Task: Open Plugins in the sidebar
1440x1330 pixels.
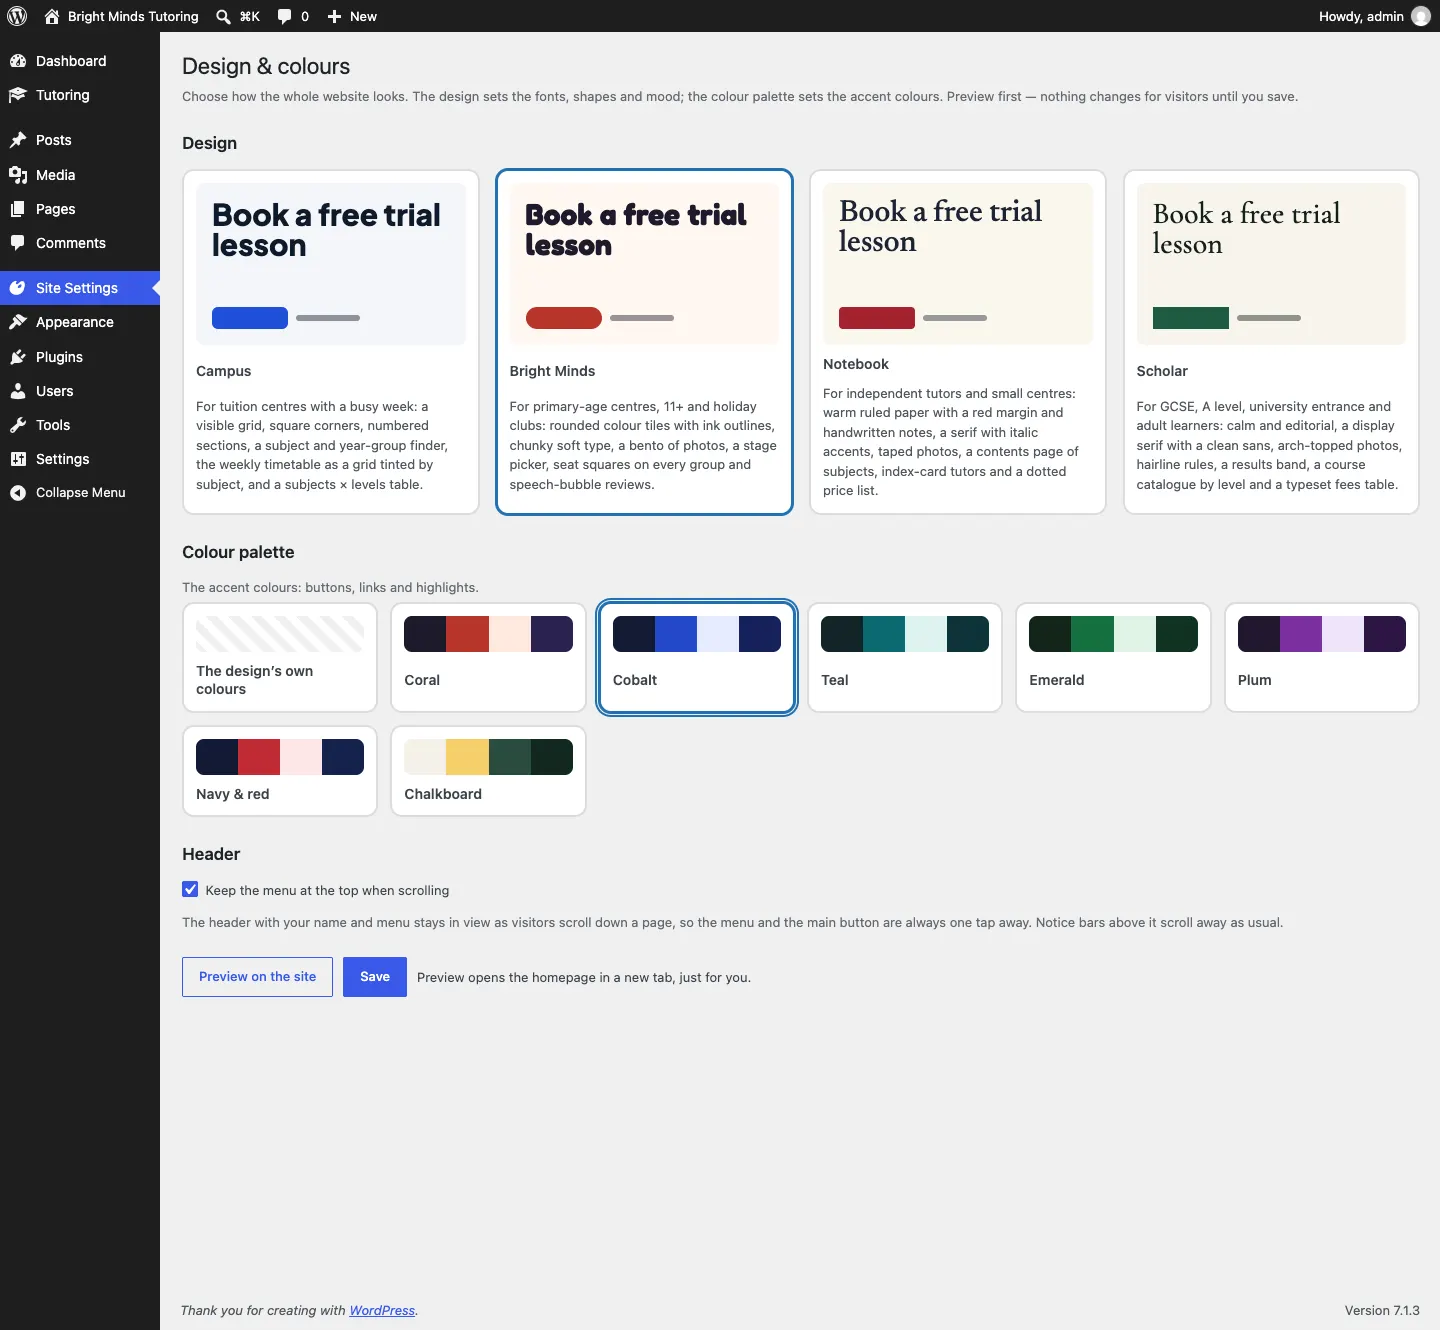Action: [x=80, y=357]
